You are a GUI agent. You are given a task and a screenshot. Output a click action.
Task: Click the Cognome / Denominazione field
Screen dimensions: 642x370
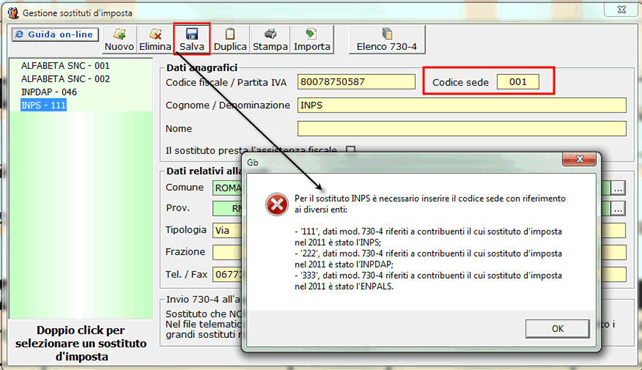[x=462, y=105]
